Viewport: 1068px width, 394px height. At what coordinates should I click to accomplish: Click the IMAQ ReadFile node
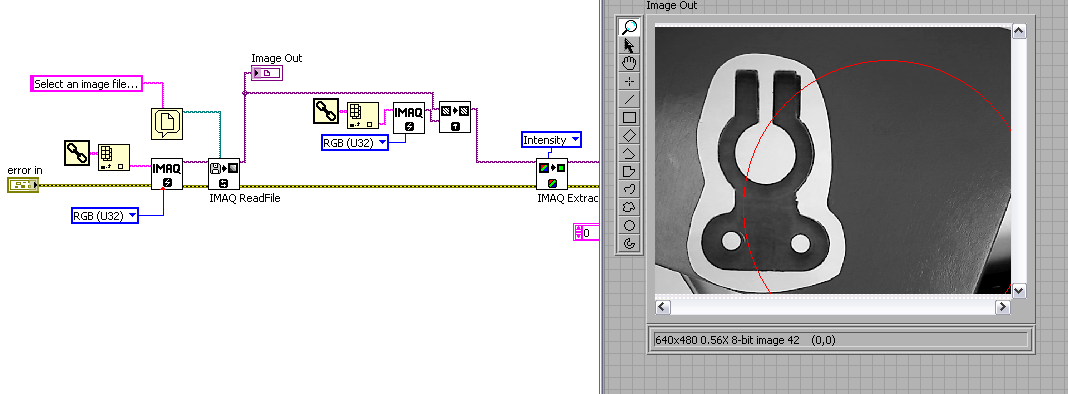[x=223, y=174]
